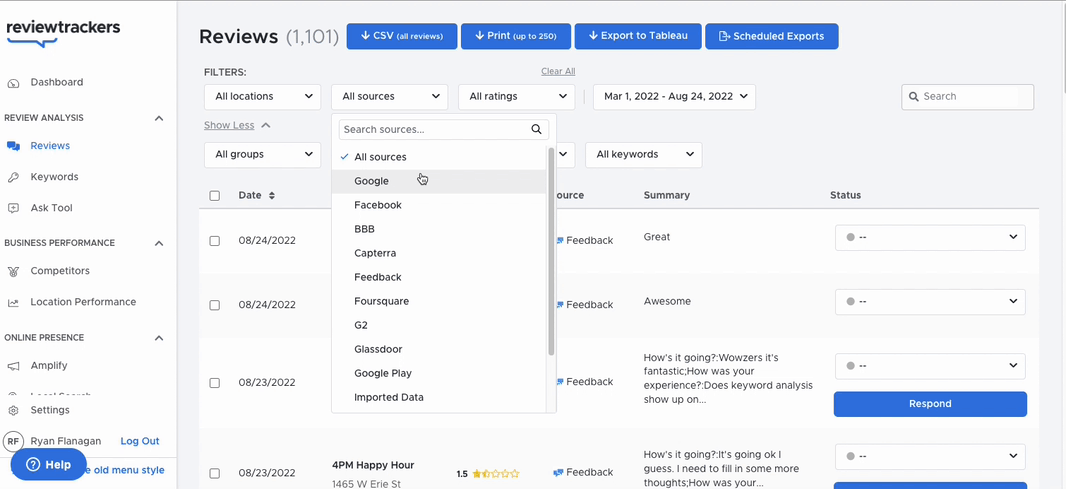Click the Search sources input field
This screenshot has height=489, width=1066.
[x=444, y=129]
